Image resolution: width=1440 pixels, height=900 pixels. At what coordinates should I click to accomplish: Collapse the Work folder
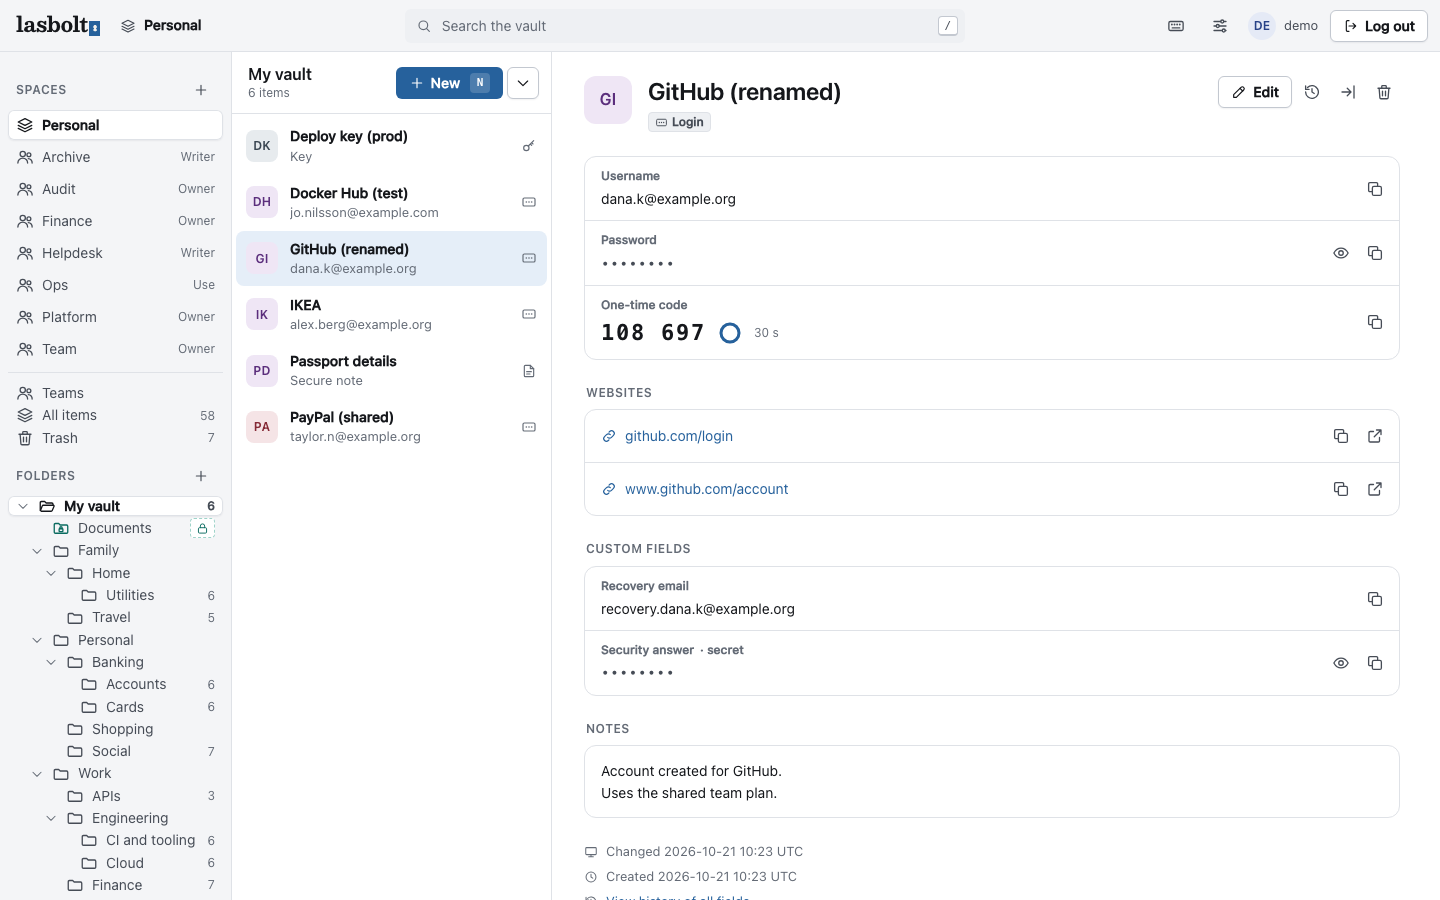pos(37,774)
